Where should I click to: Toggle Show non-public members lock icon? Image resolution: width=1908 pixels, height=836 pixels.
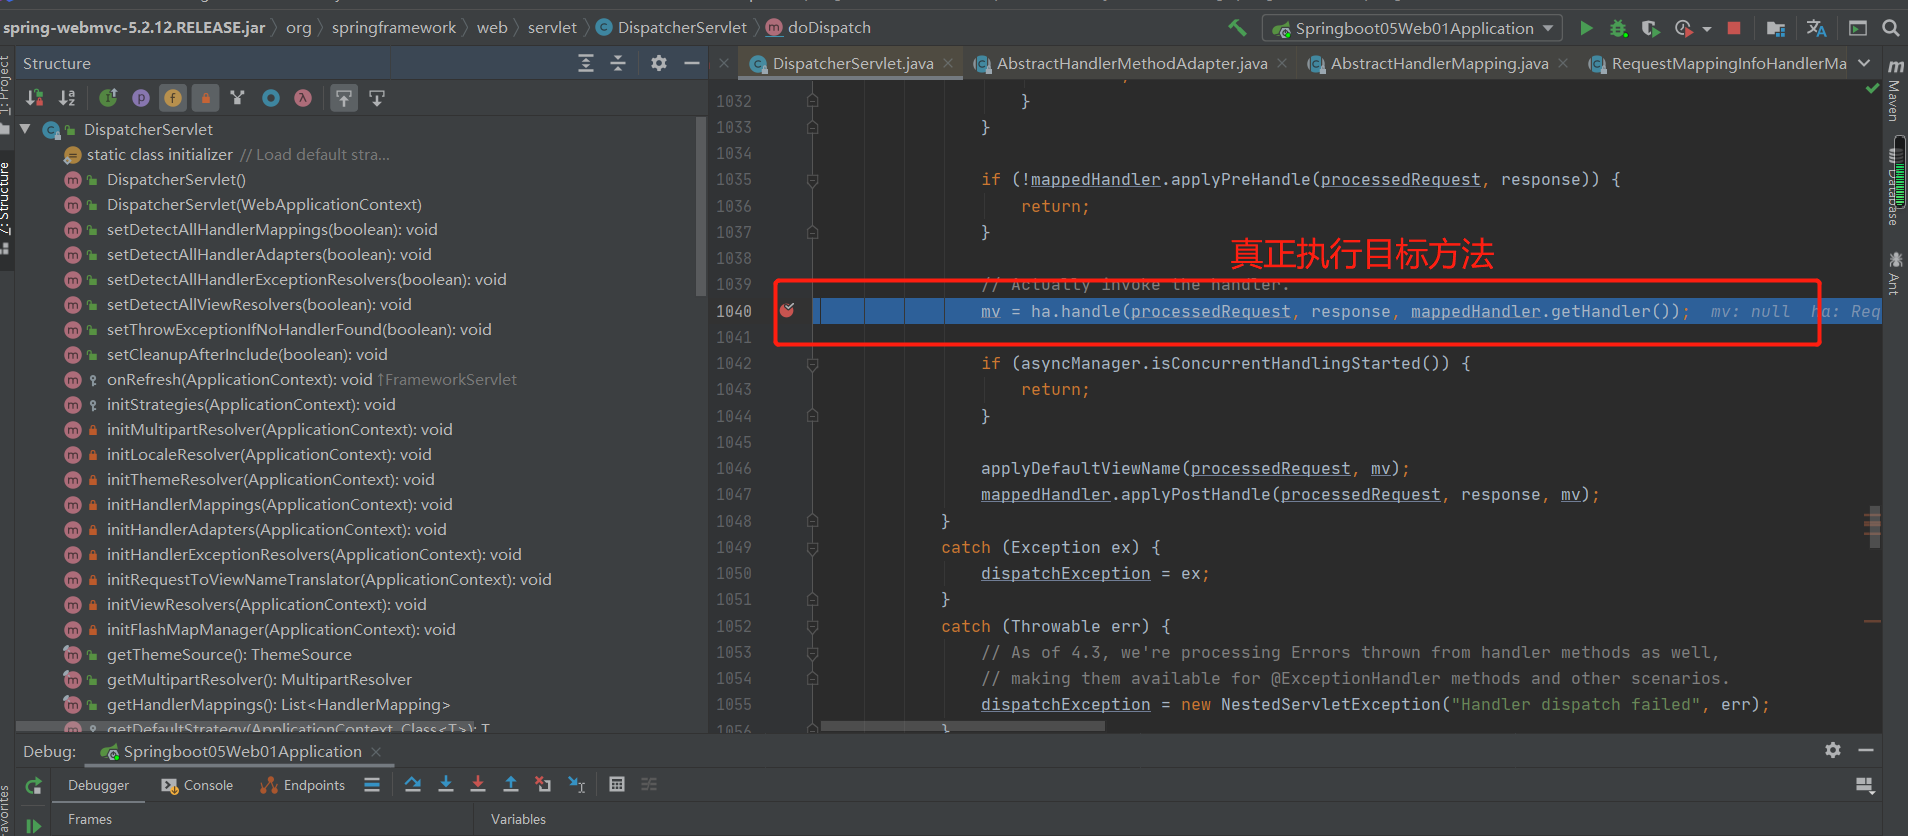[205, 98]
